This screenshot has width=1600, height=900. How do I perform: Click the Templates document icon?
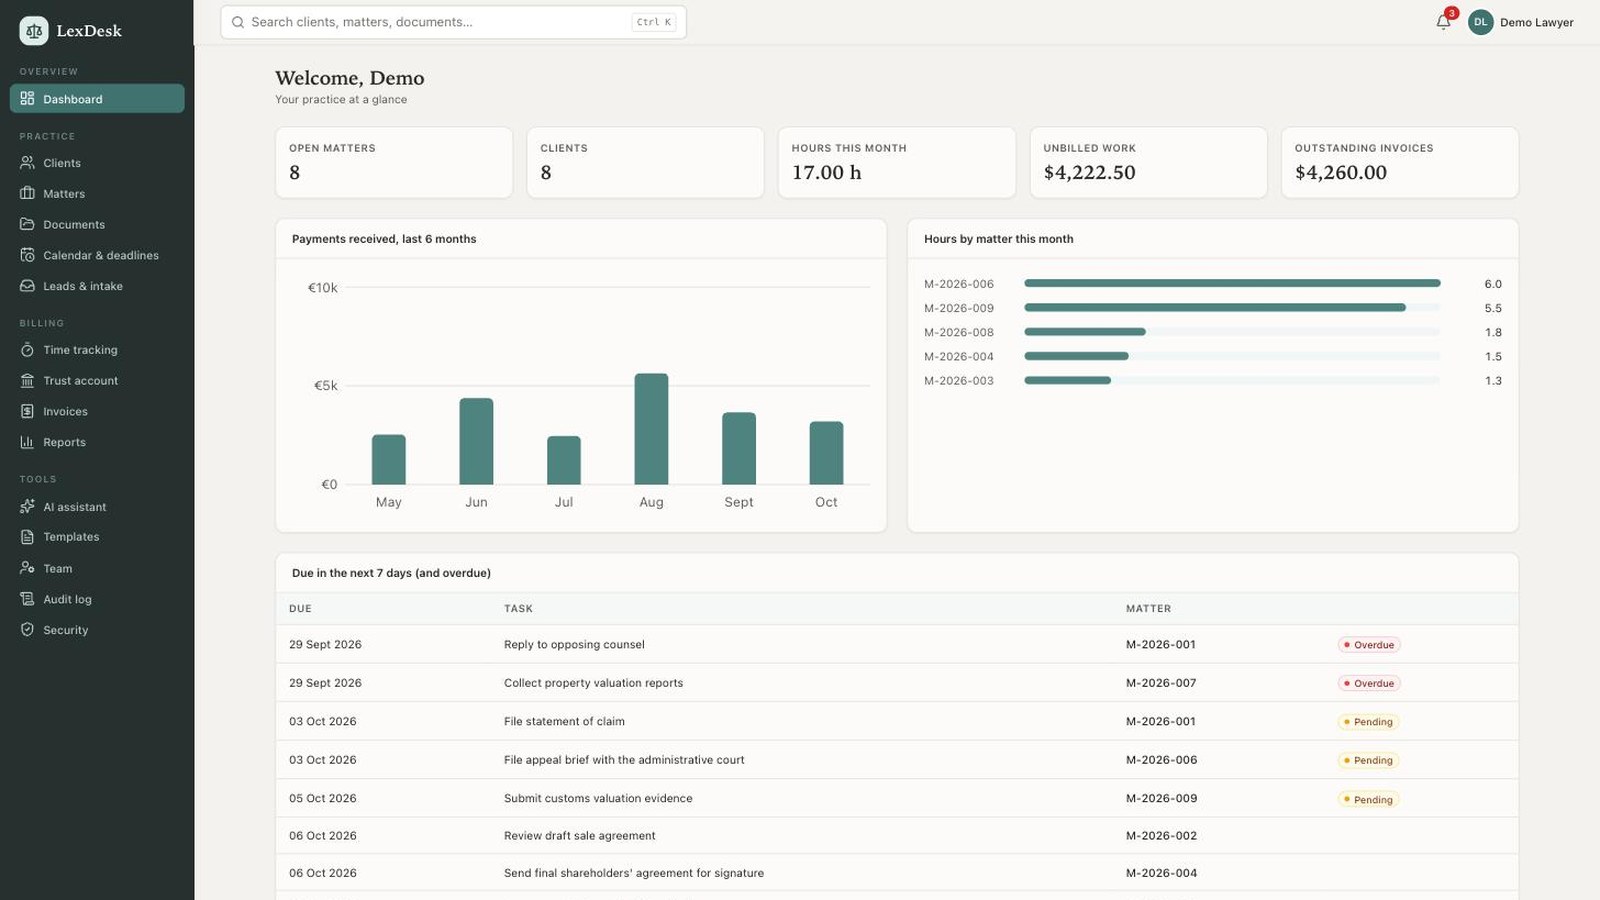27,537
